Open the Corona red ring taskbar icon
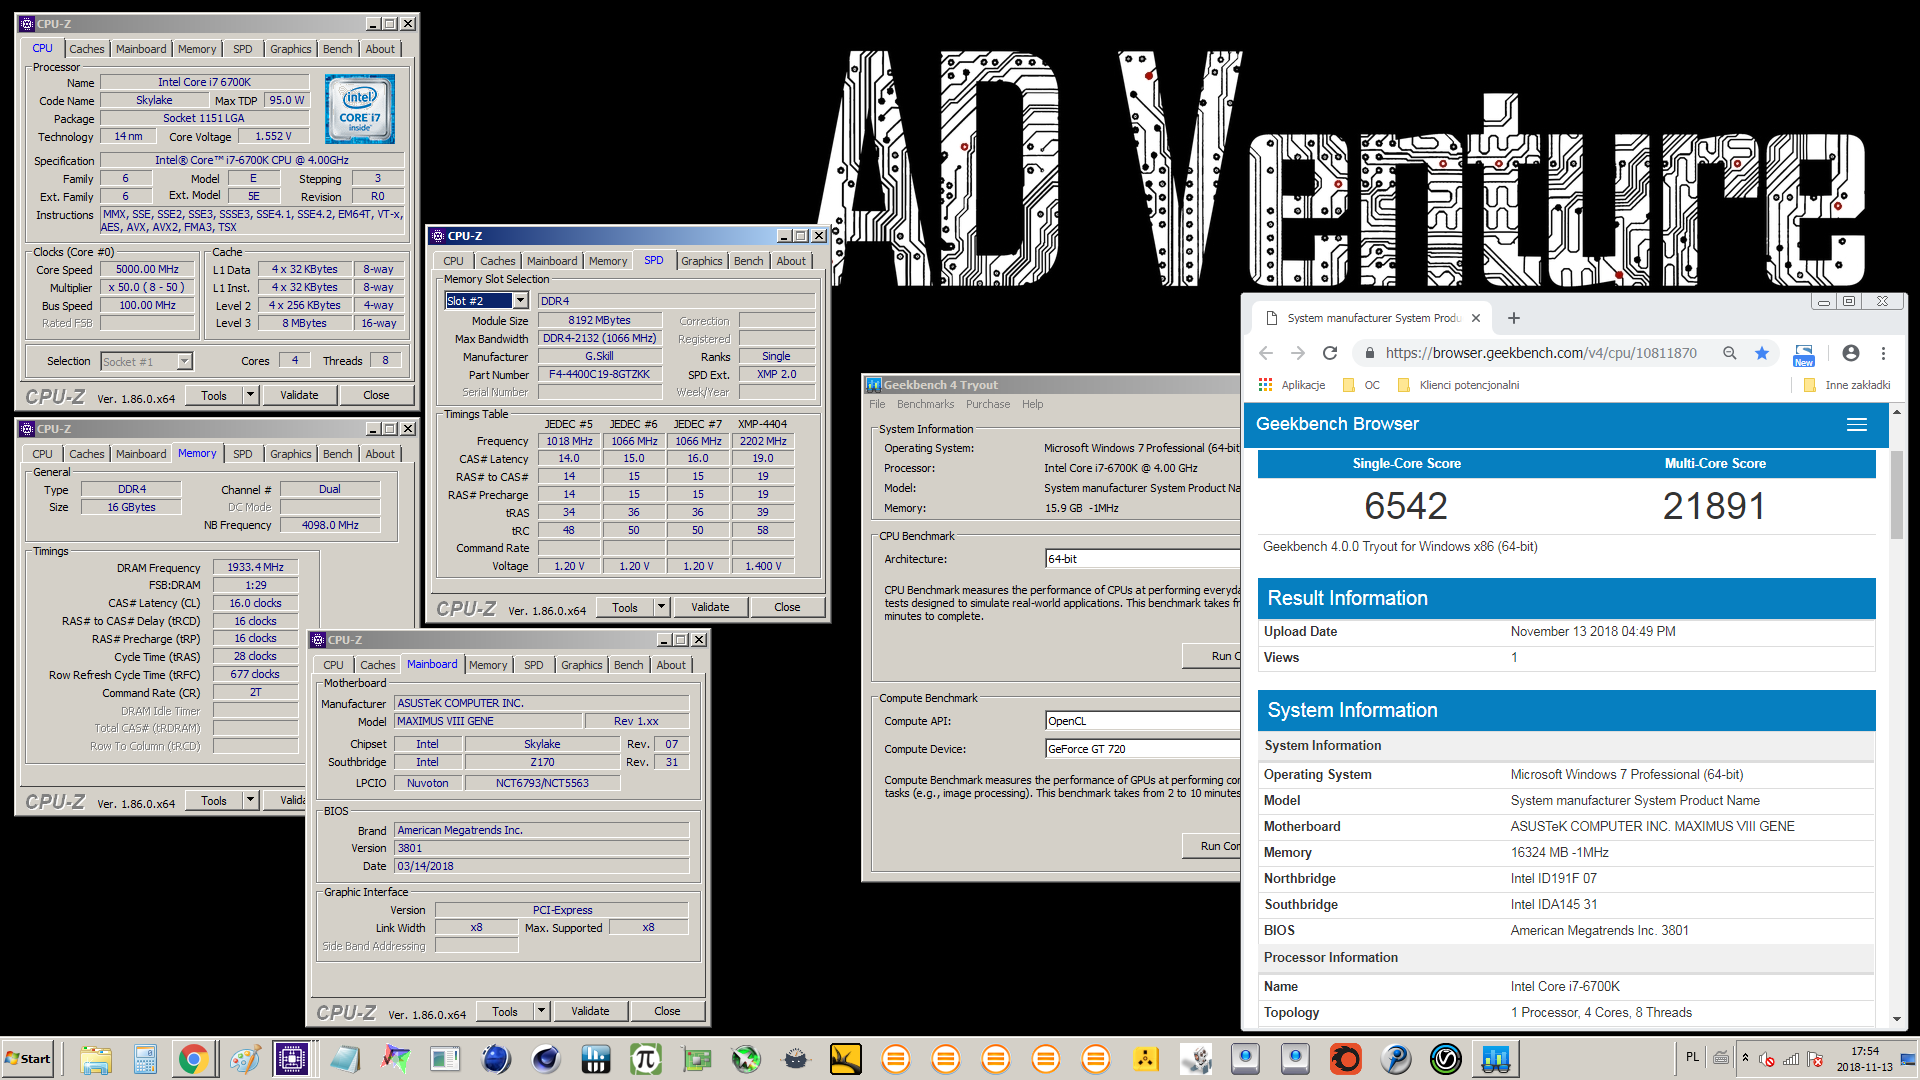 coord(1346,1059)
